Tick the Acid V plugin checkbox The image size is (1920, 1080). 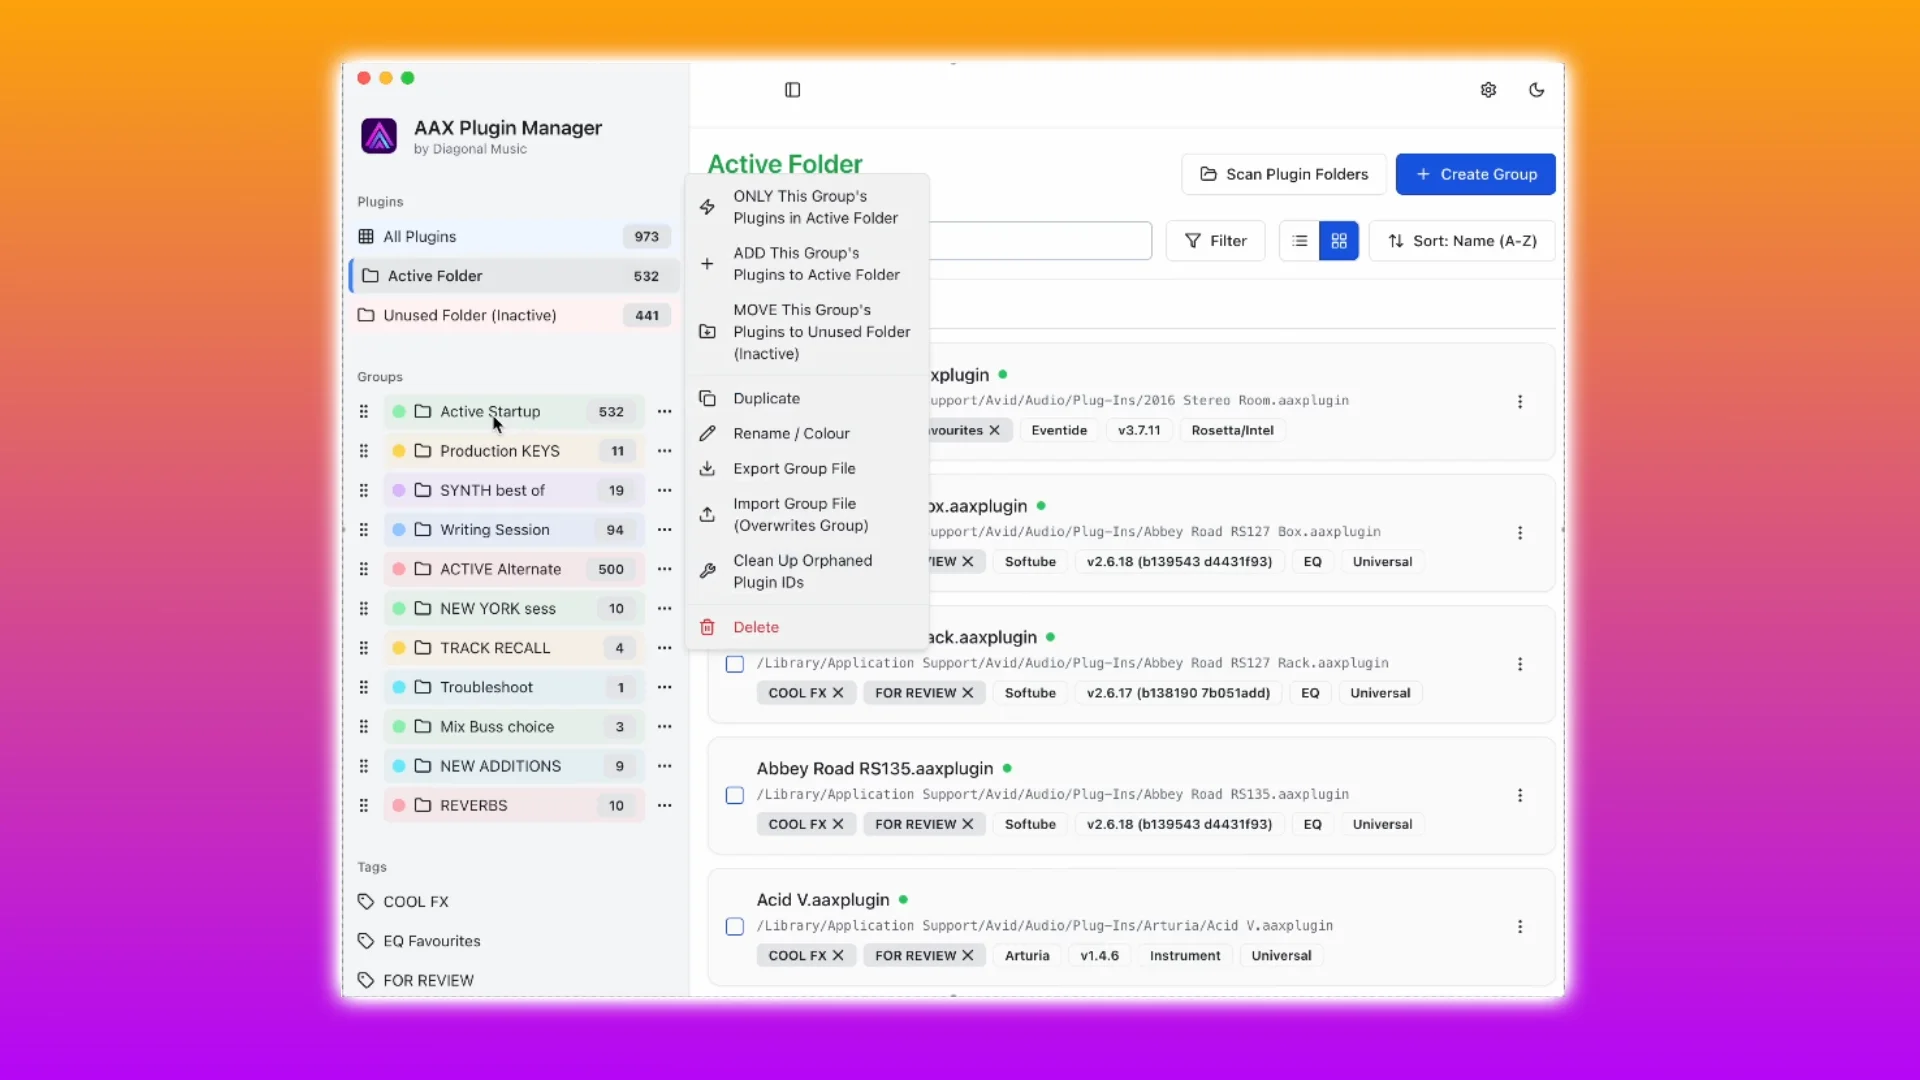tap(735, 926)
